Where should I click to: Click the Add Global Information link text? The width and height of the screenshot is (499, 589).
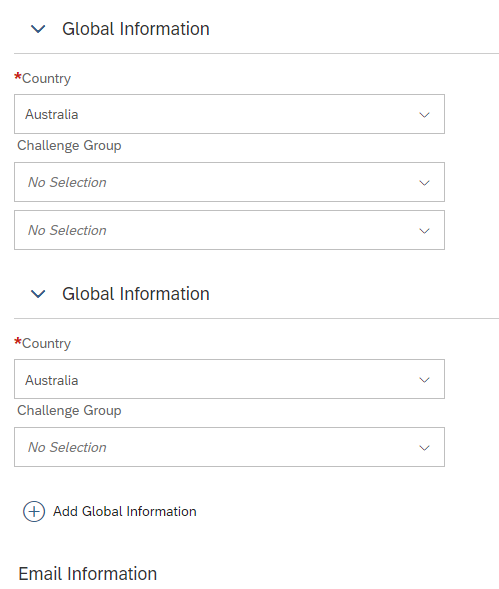pos(124,512)
